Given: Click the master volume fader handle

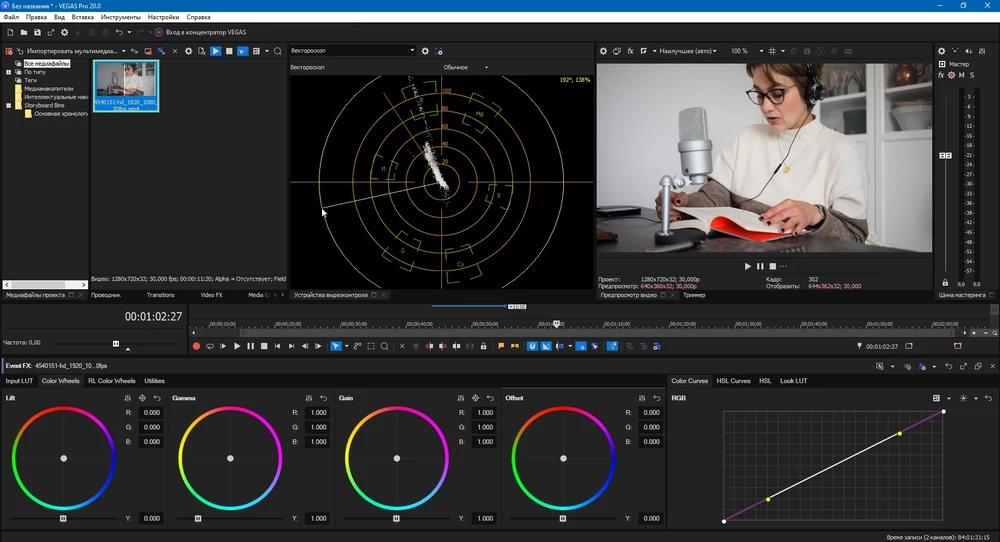Looking at the screenshot, I should tap(945, 156).
